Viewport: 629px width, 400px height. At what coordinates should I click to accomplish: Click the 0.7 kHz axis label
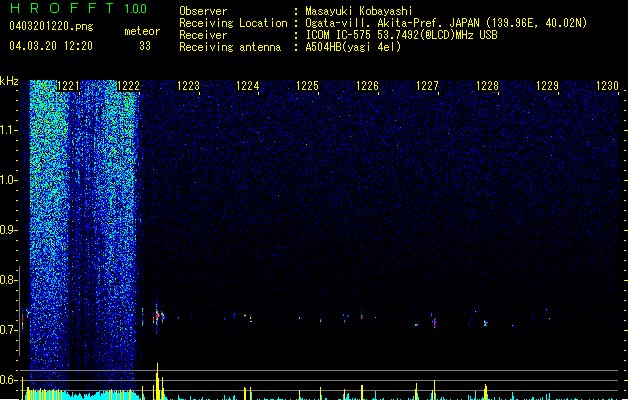pyautogui.click(x=7, y=330)
